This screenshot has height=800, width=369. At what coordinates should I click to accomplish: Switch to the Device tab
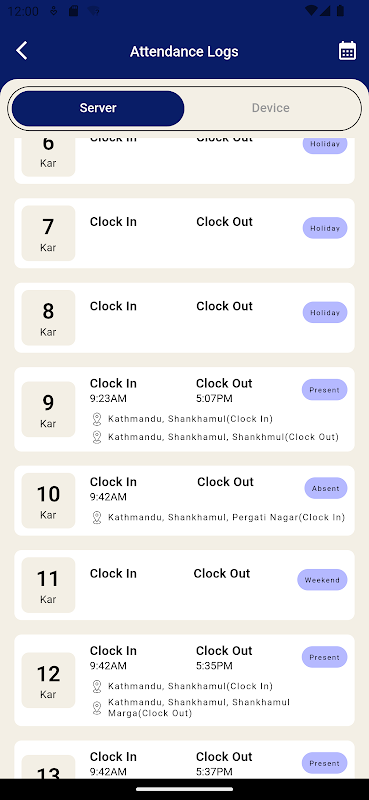tap(270, 108)
